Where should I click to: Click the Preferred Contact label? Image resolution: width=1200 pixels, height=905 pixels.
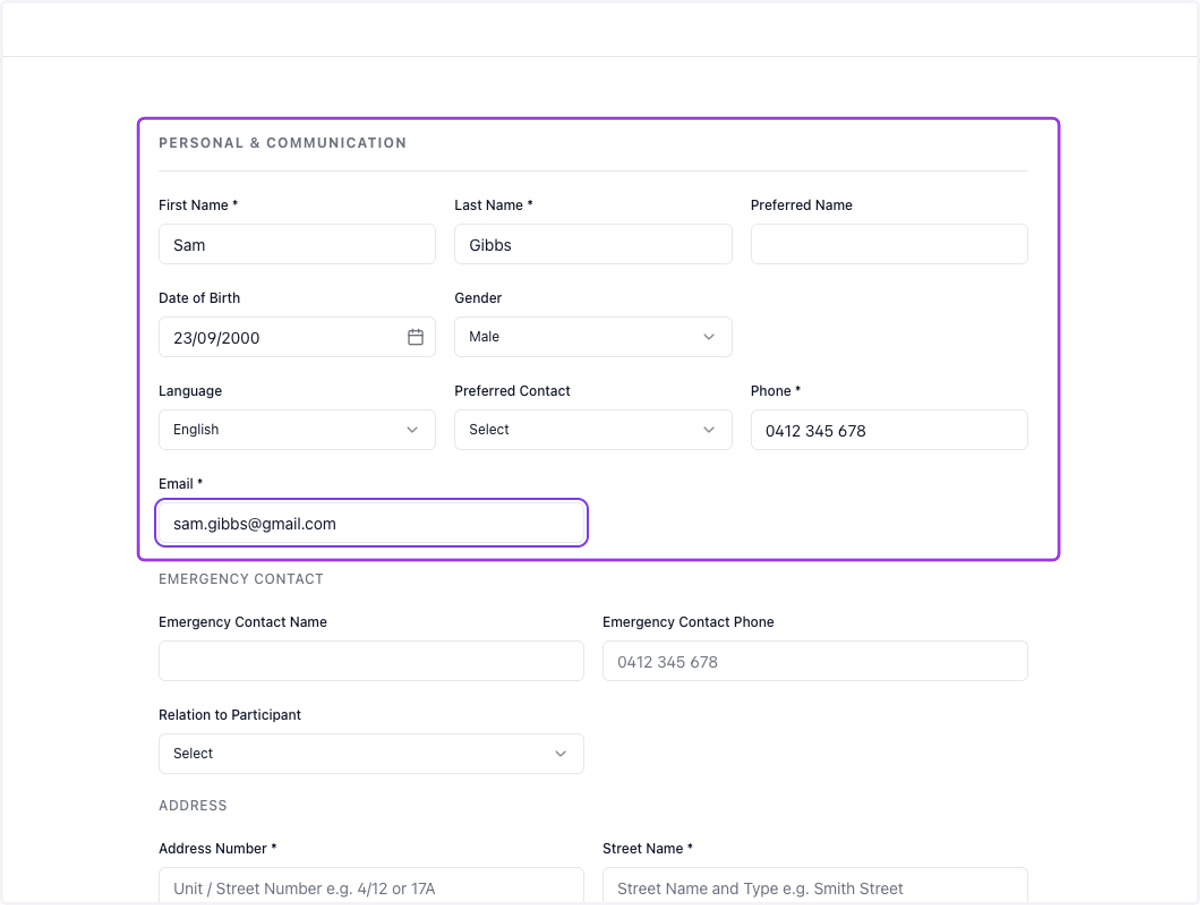512,391
